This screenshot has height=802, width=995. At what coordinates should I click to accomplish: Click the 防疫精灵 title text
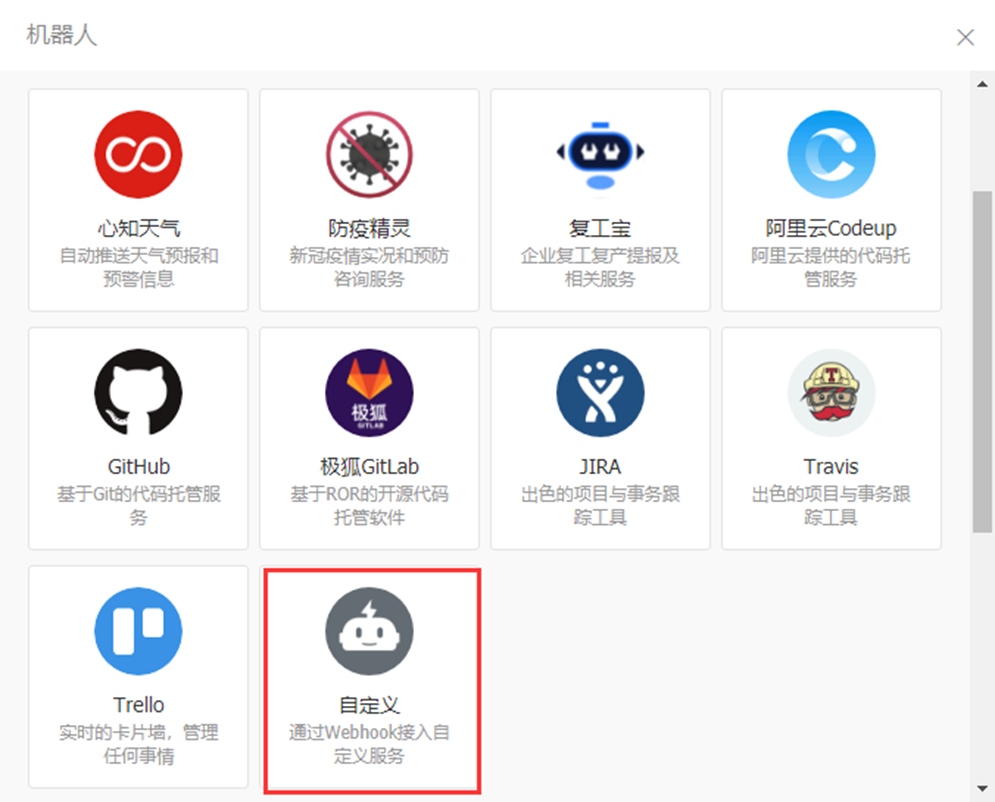(x=369, y=228)
